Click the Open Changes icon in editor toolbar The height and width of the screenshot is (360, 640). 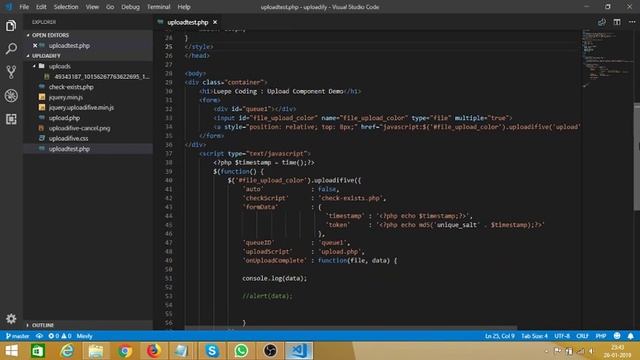(x=602, y=22)
